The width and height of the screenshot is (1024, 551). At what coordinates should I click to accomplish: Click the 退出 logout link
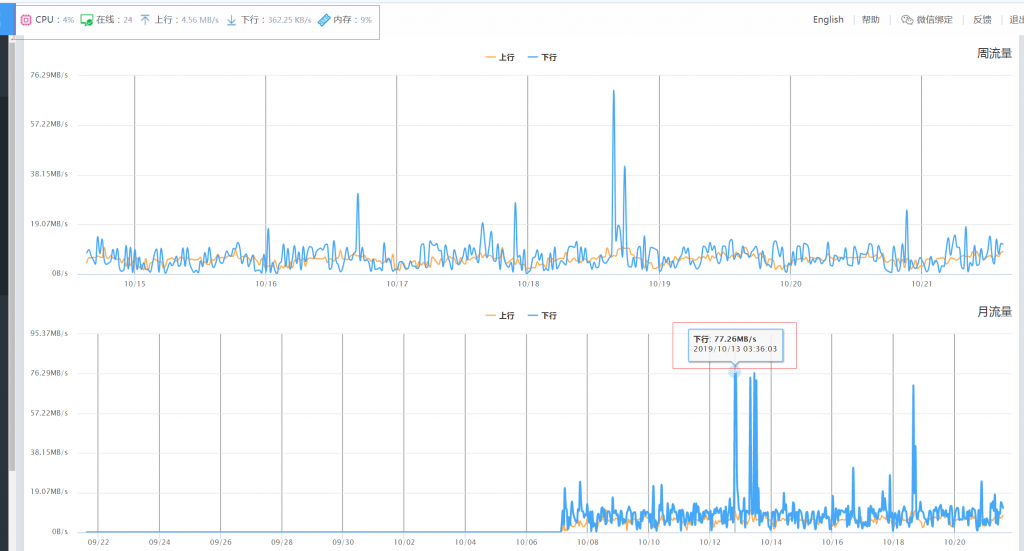pyautogui.click(x=1016, y=20)
